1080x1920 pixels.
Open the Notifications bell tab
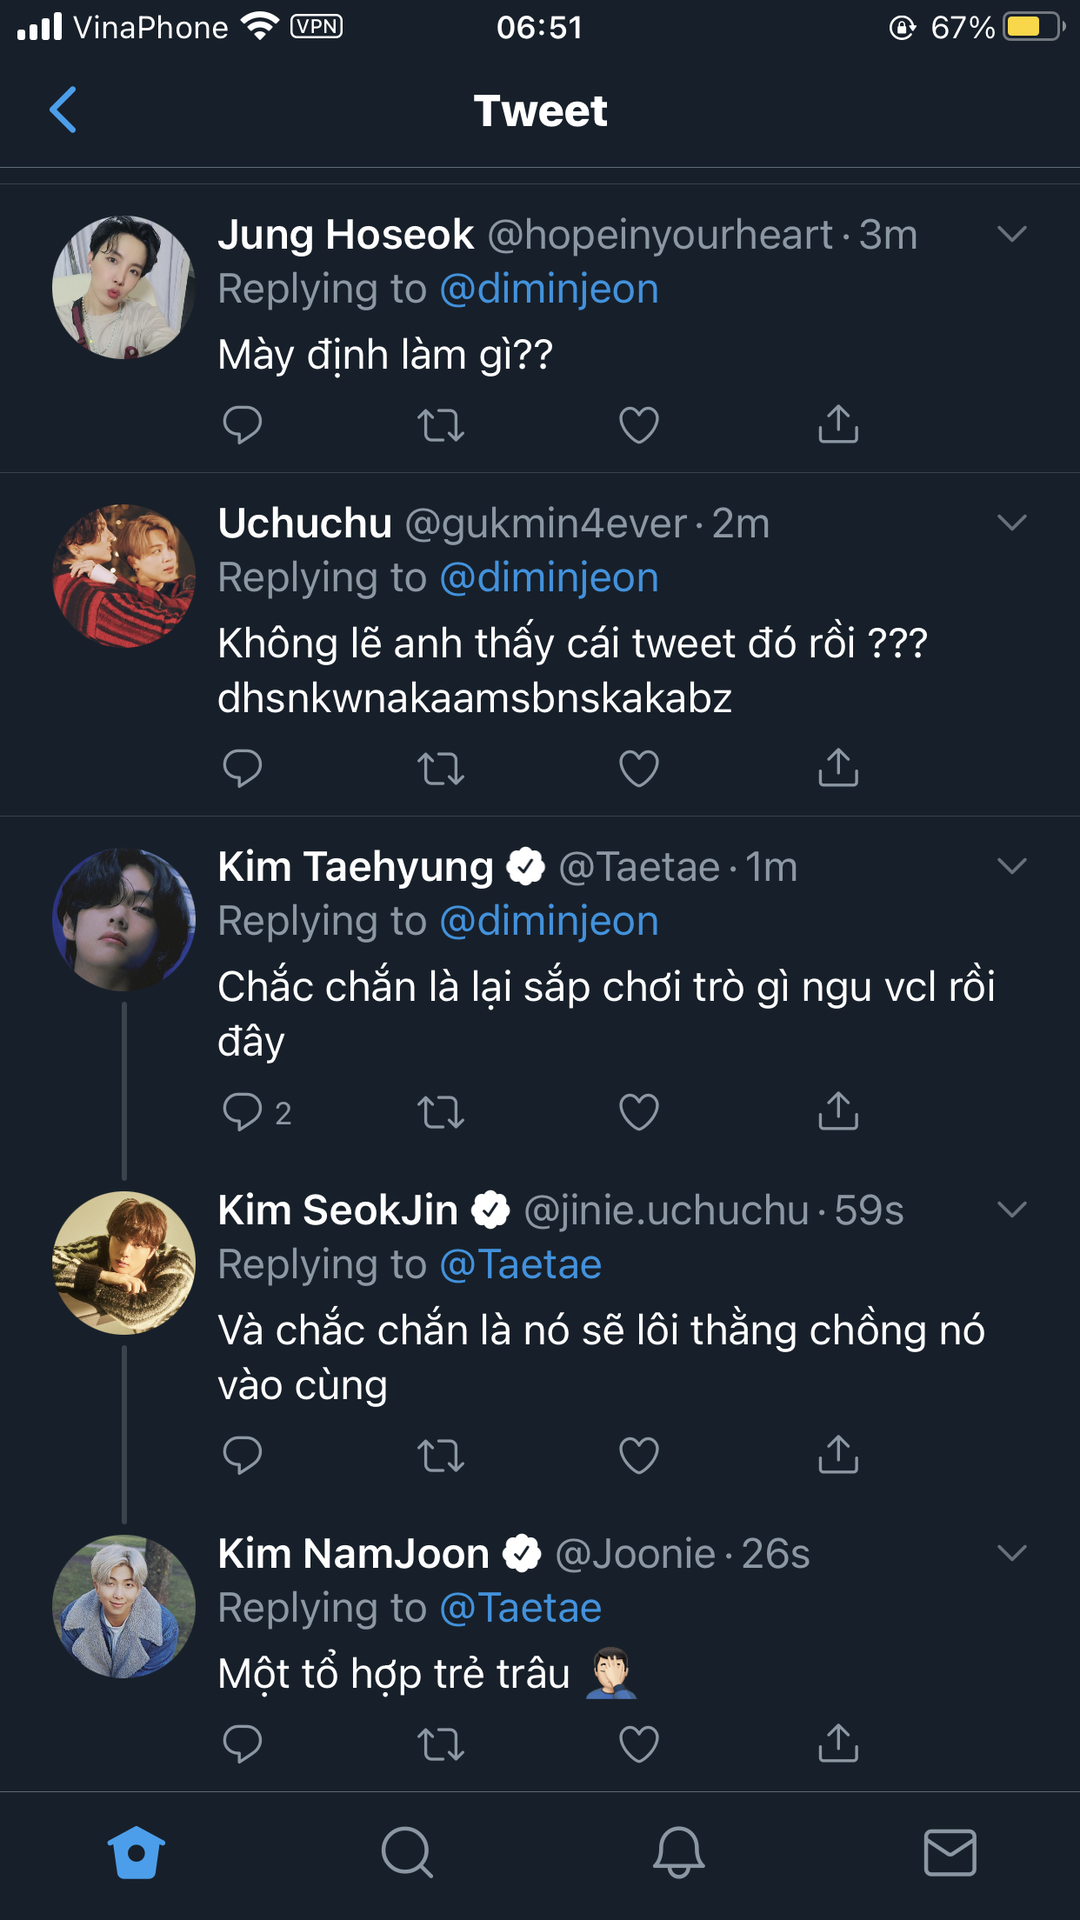click(x=678, y=1853)
